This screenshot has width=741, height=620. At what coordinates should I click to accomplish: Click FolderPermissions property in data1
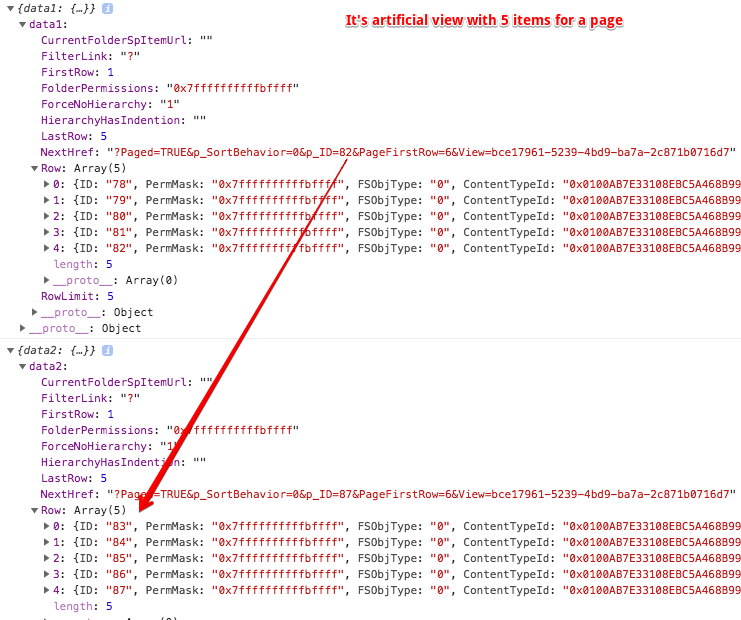click(x=170, y=88)
